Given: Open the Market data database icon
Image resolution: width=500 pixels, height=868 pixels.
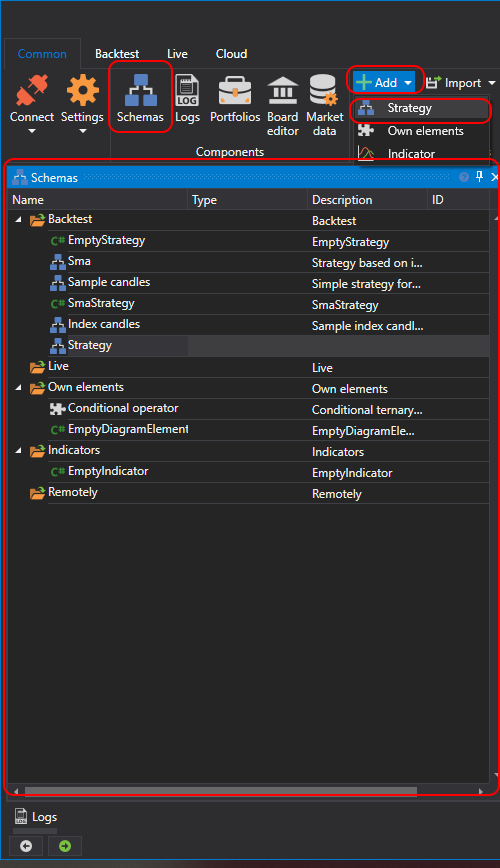Looking at the screenshot, I should coord(323,90).
